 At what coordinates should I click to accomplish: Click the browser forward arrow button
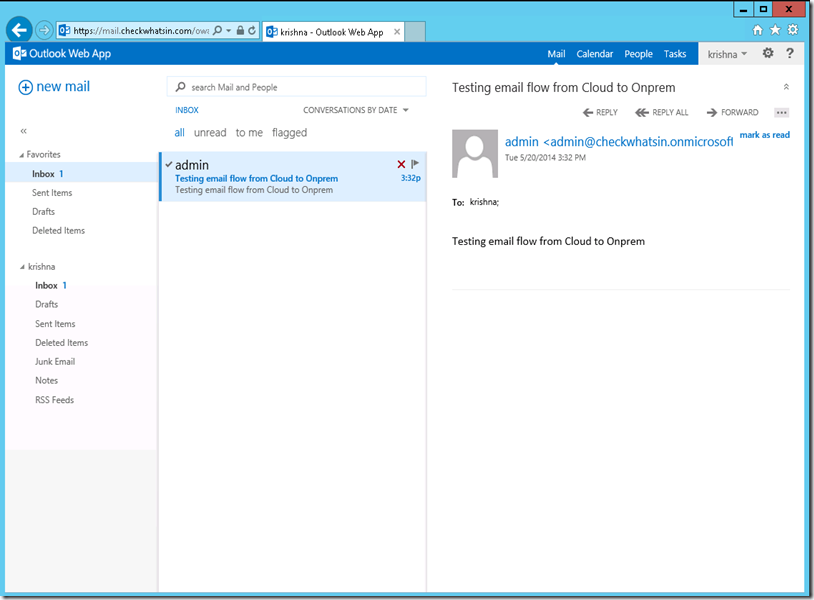click(x=44, y=31)
